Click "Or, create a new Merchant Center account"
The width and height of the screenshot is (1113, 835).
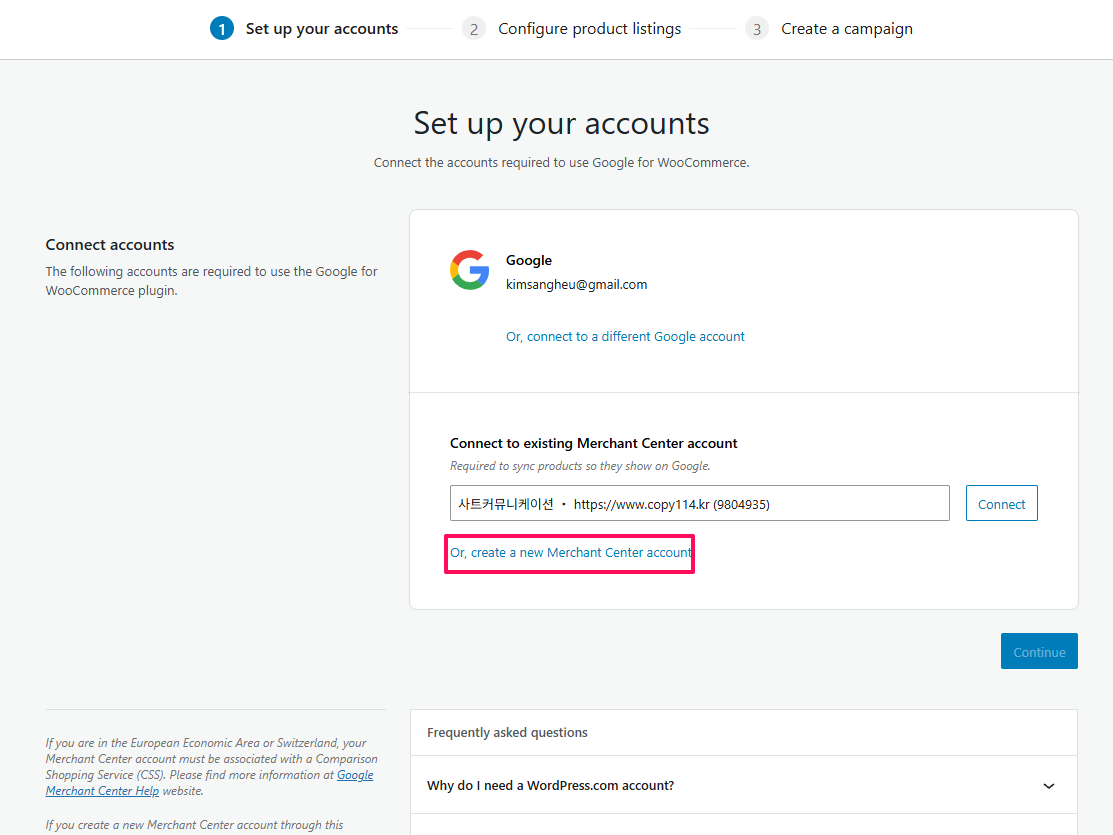pos(569,552)
